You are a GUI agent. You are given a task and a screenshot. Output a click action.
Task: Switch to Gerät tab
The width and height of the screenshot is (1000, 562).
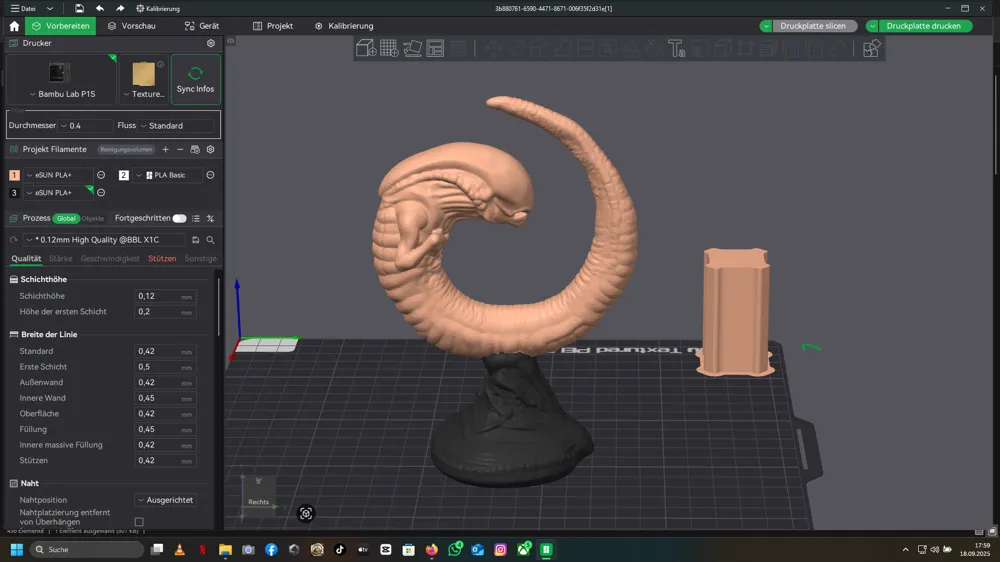tap(202, 26)
